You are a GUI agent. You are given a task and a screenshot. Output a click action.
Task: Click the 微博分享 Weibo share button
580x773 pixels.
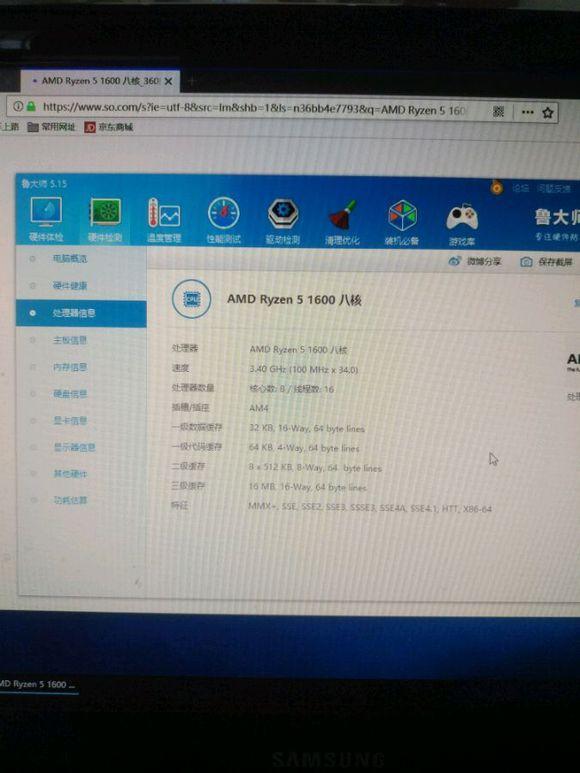pyautogui.click(x=475, y=261)
